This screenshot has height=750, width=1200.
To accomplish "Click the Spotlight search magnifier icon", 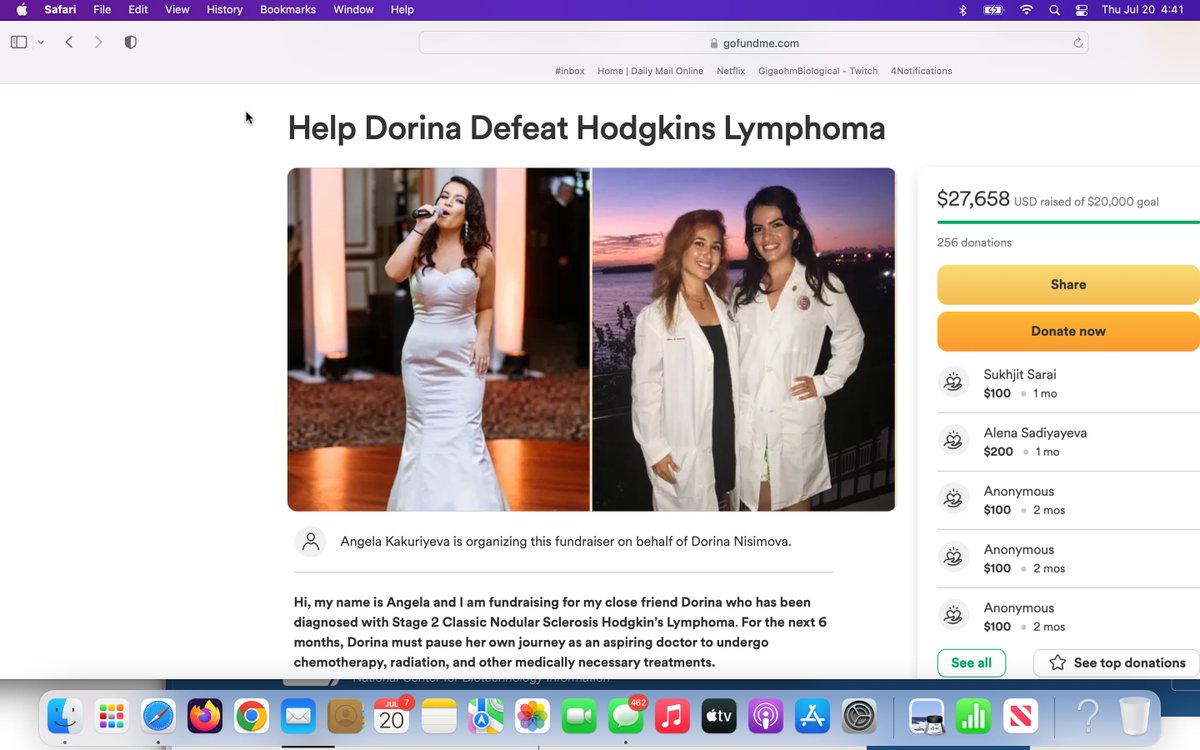I will coord(1054,10).
